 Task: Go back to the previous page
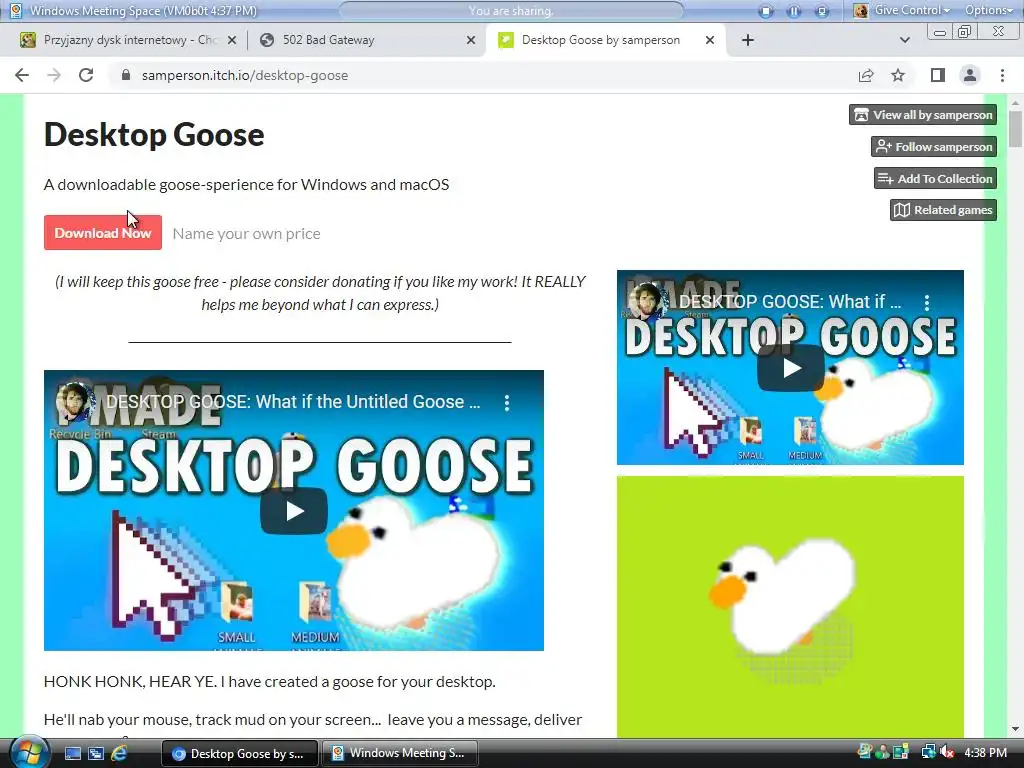(x=22, y=75)
